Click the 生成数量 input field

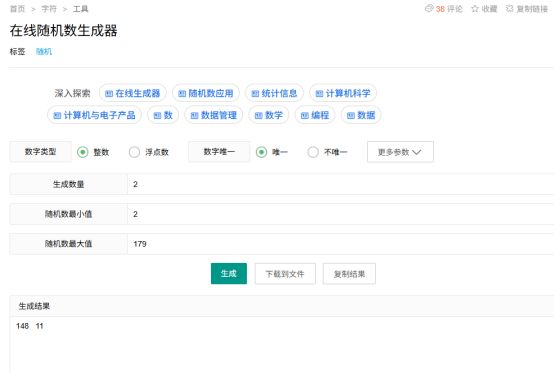click(340, 184)
